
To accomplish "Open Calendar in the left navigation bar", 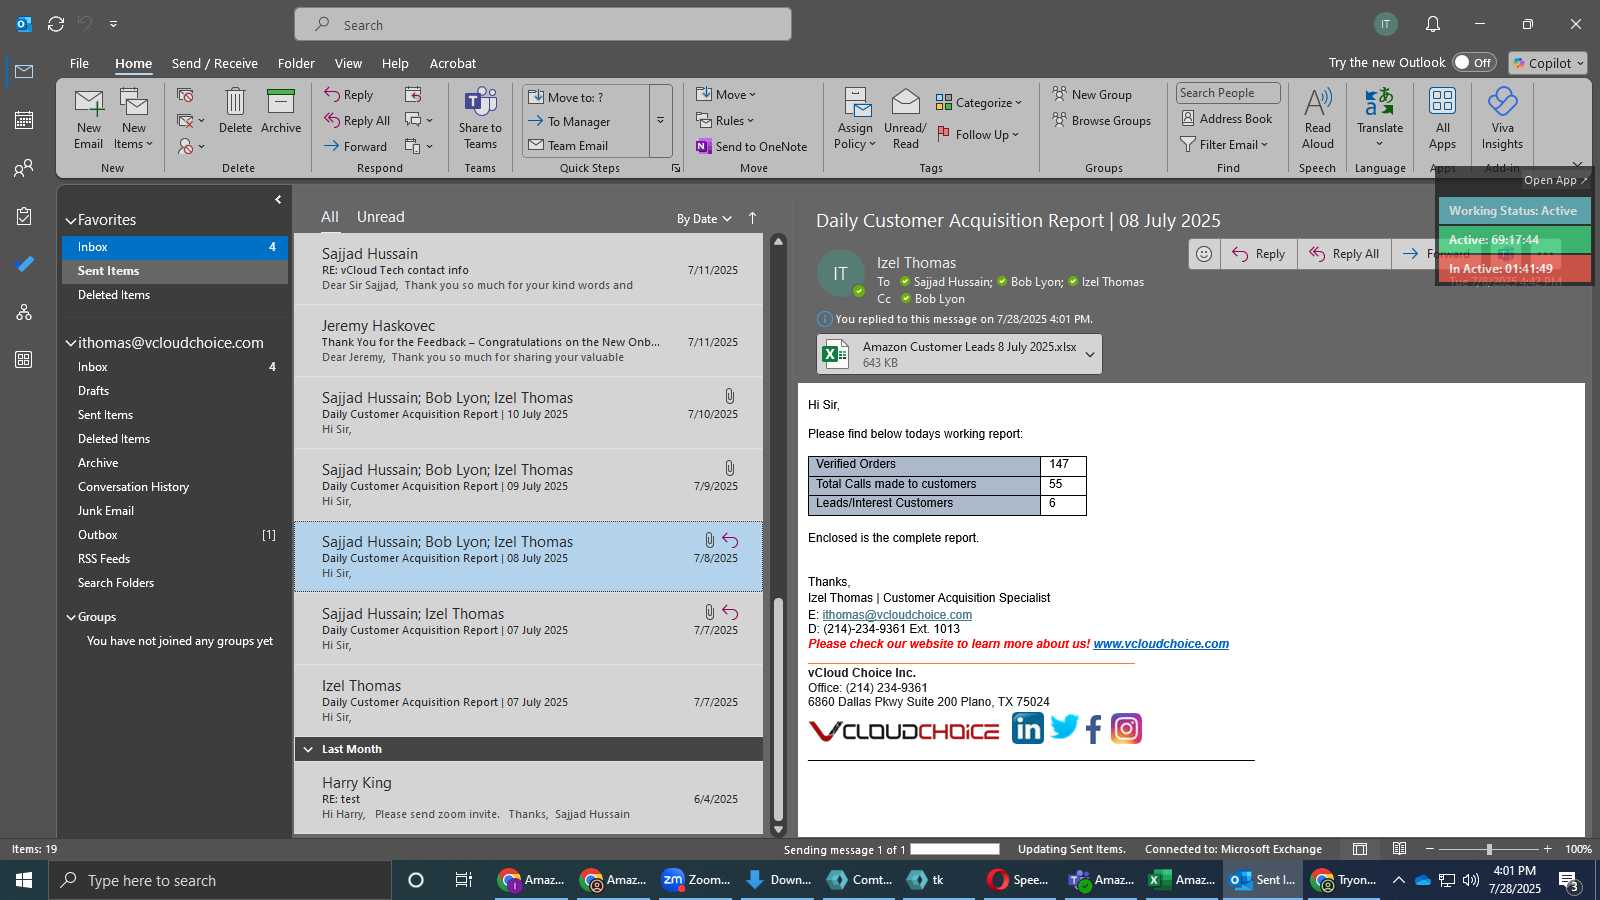I will 24,120.
